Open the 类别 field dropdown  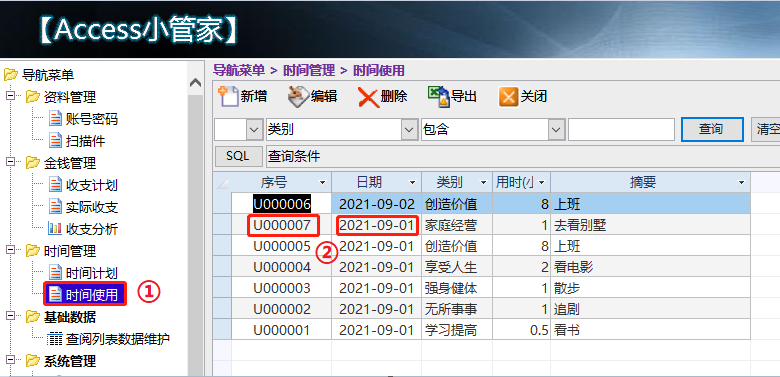click(409, 130)
